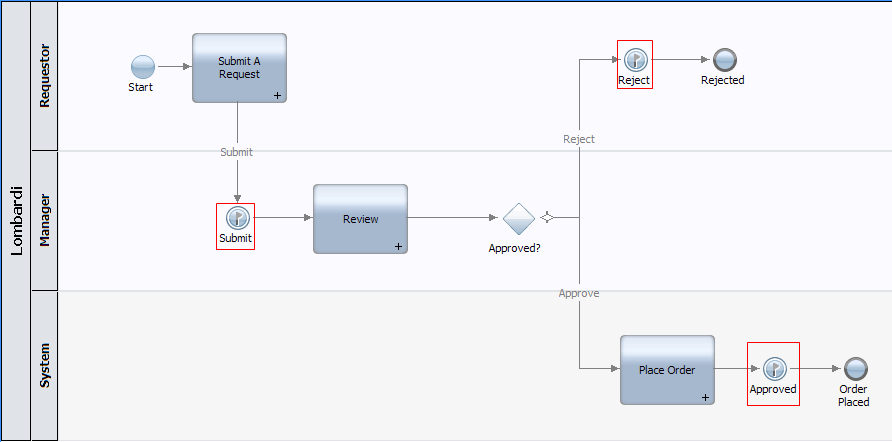Select the Submit milestone flag icon
892x442 pixels.
(237, 217)
